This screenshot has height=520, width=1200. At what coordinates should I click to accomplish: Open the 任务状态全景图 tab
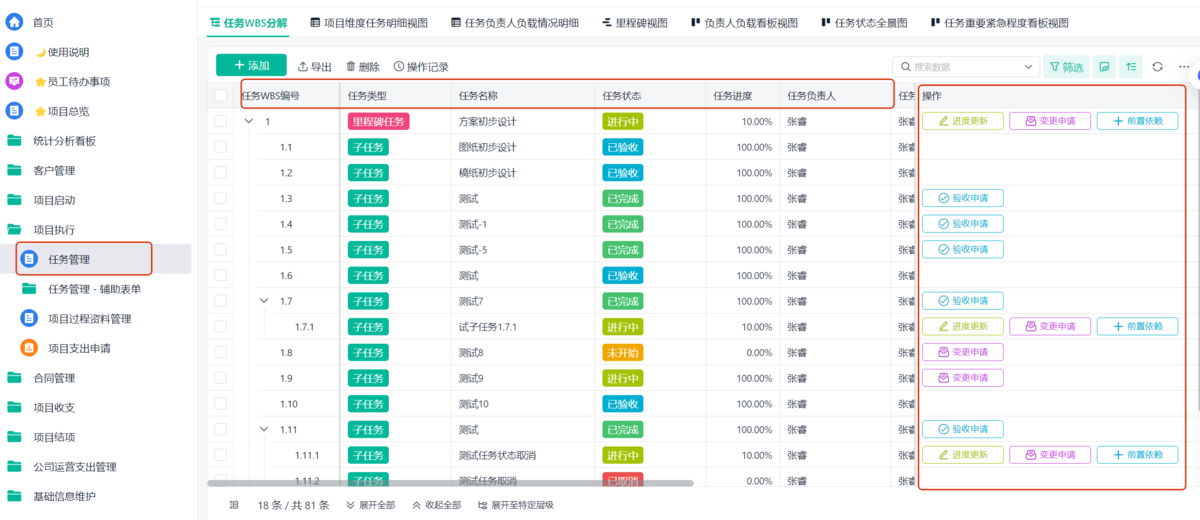[864, 22]
